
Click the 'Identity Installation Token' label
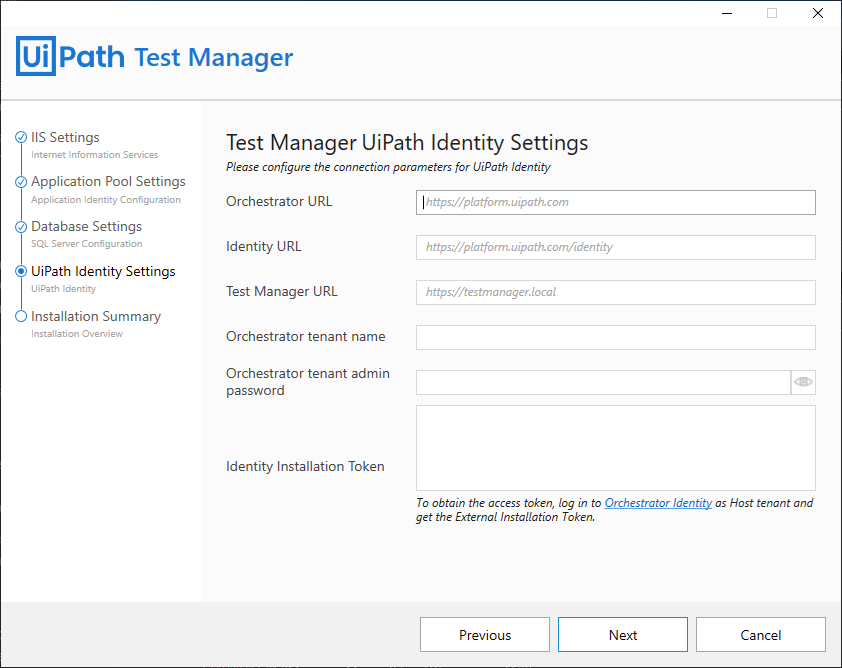click(x=305, y=466)
